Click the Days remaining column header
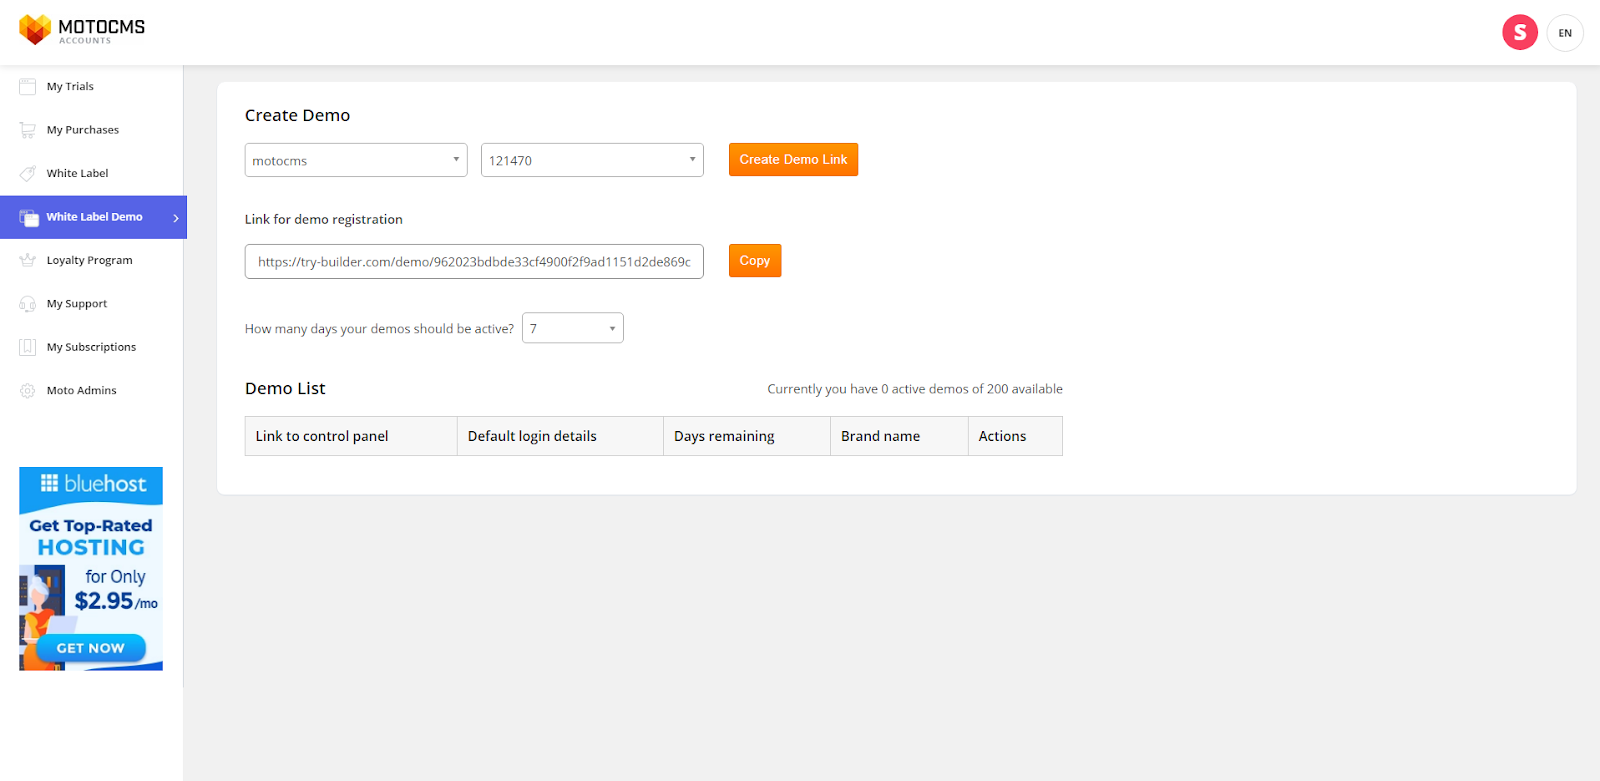Viewport: 1600px width, 781px height. 747,436
